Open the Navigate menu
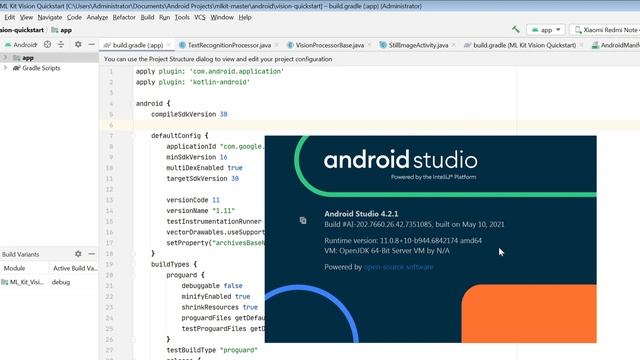640x360 pixels. (x=50, y=17)
